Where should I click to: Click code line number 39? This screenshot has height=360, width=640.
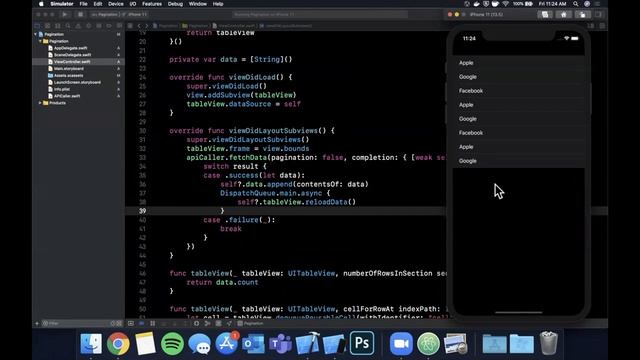(x=142, y=211)
